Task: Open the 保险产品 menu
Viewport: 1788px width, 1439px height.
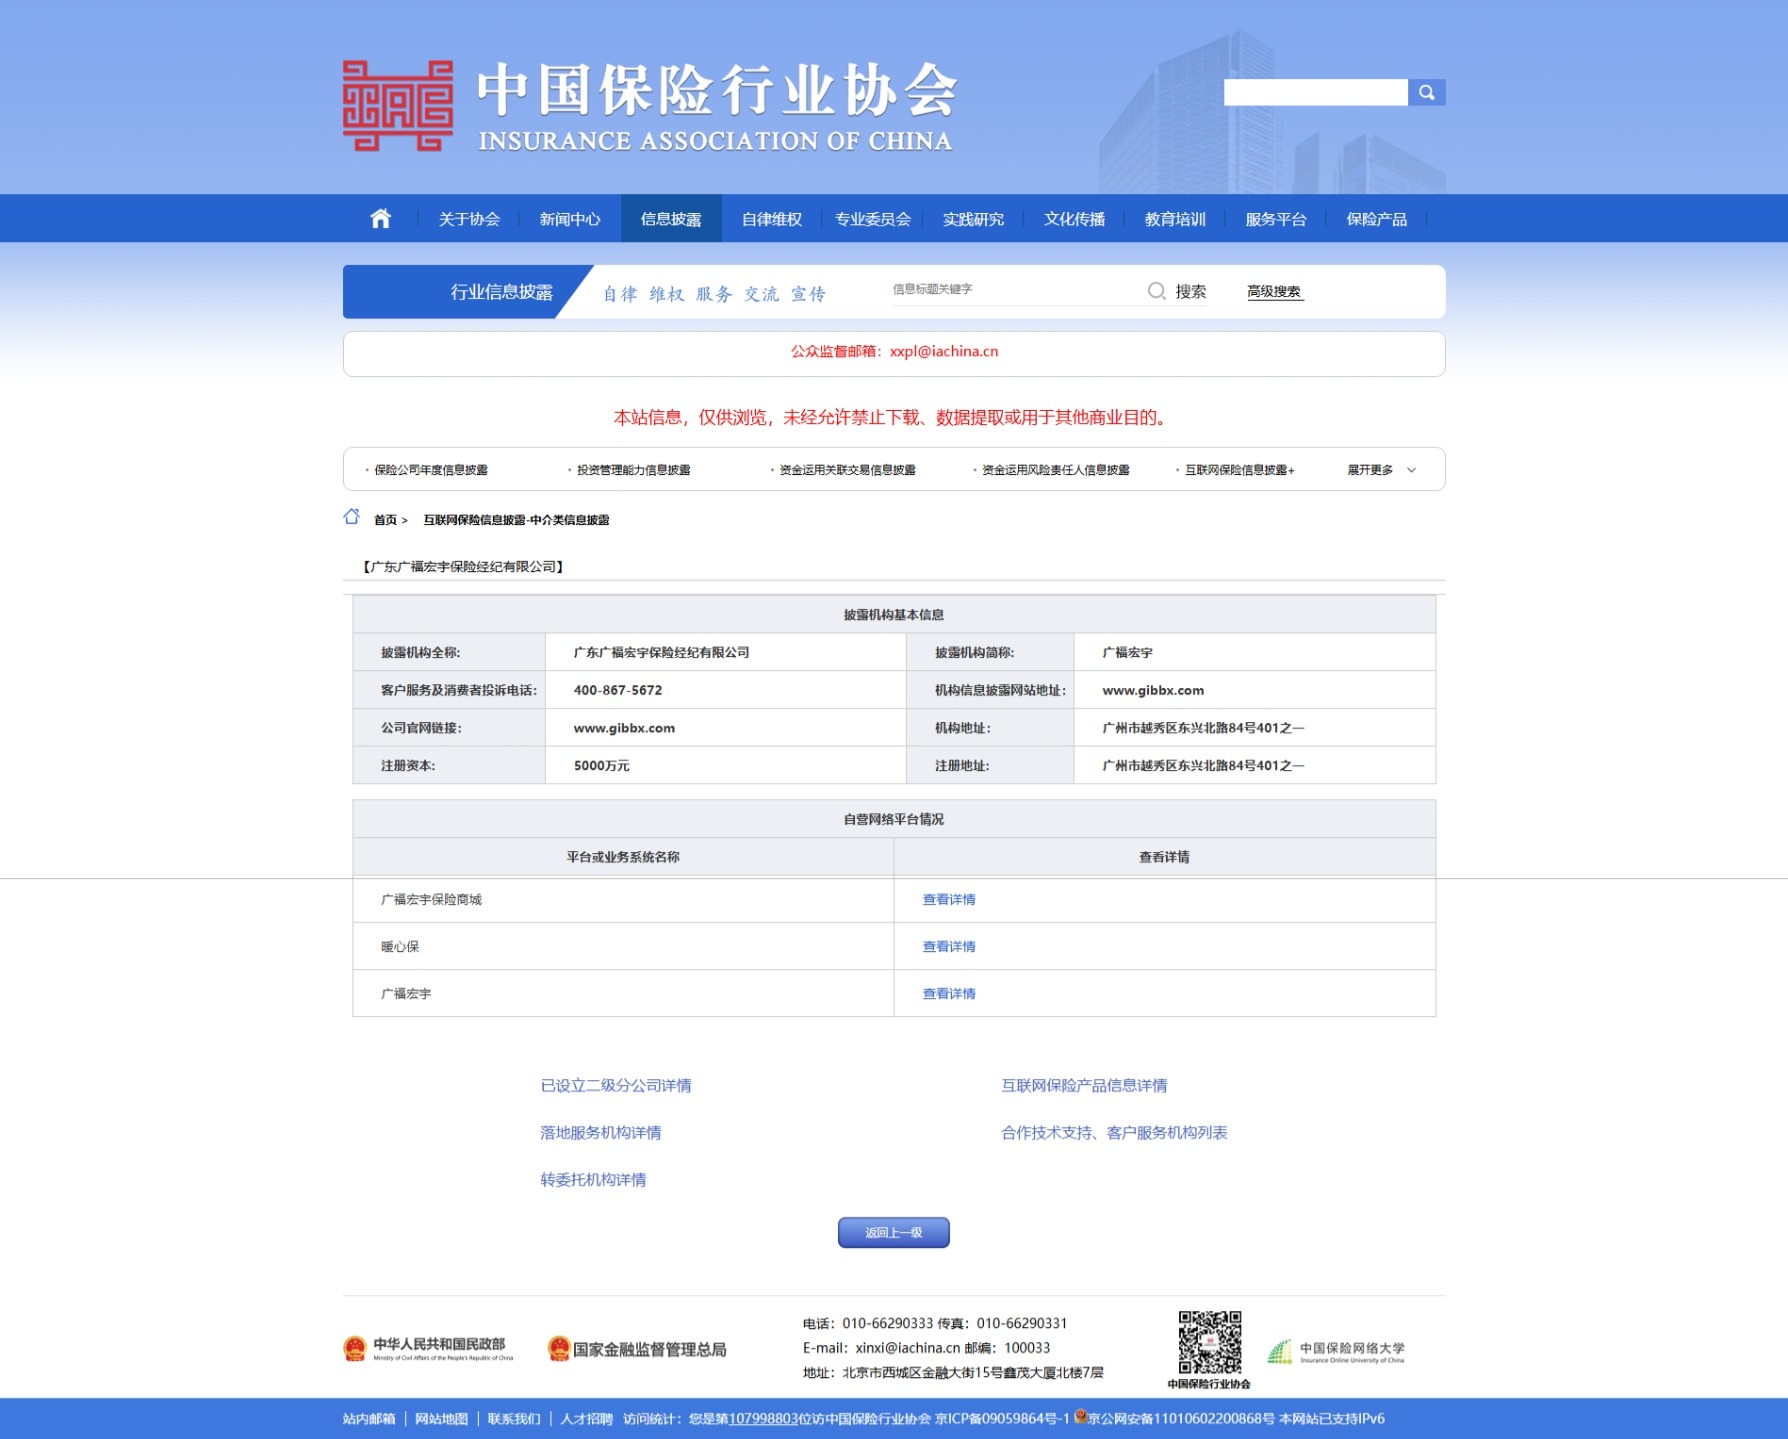Action: (1377, 219)
